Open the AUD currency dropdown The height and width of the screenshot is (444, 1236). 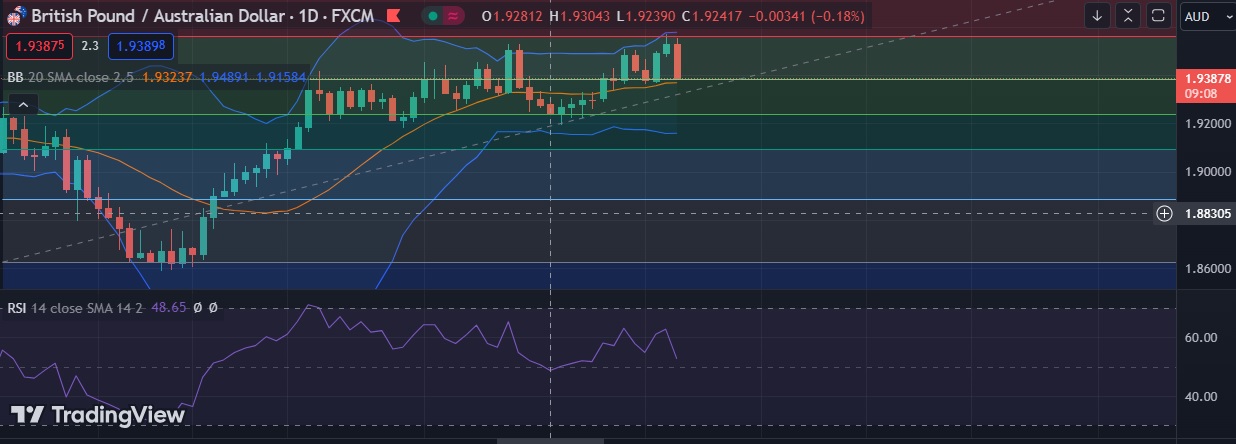(x=1207, y=16)
